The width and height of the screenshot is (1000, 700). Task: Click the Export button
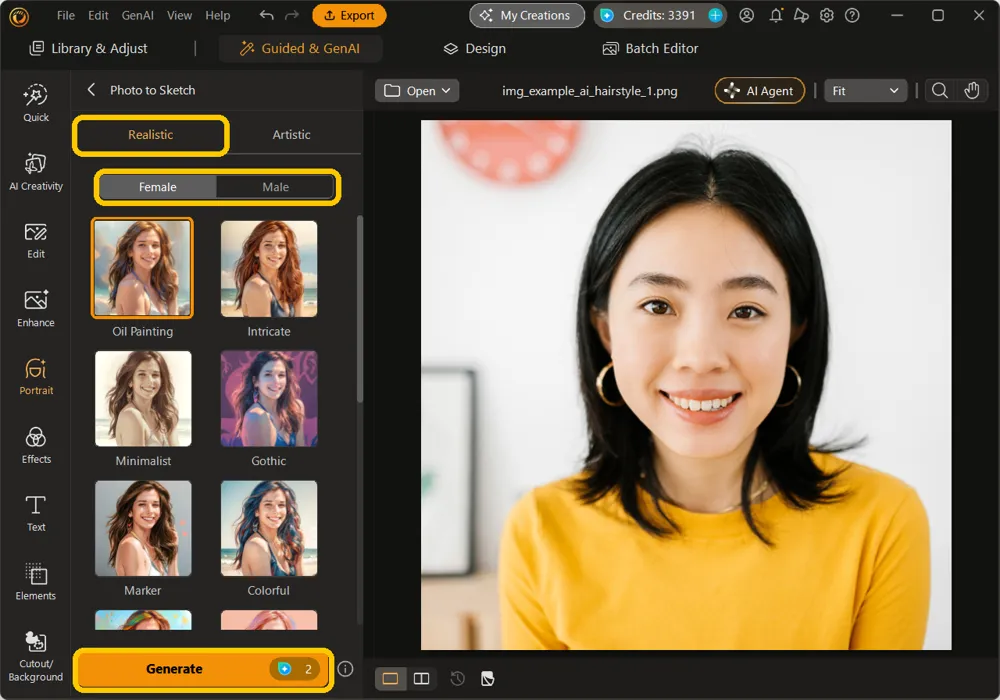tap(349, 15)
